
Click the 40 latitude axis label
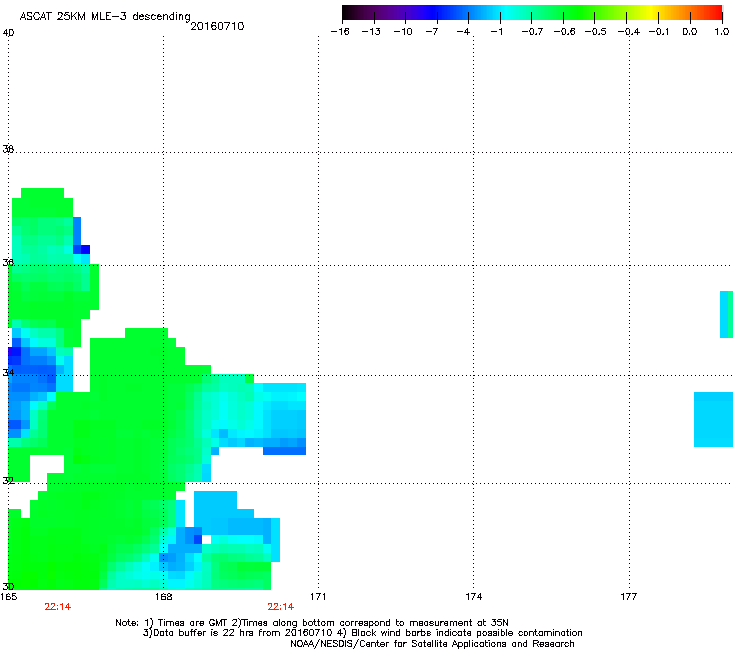(x=8, y=33)
